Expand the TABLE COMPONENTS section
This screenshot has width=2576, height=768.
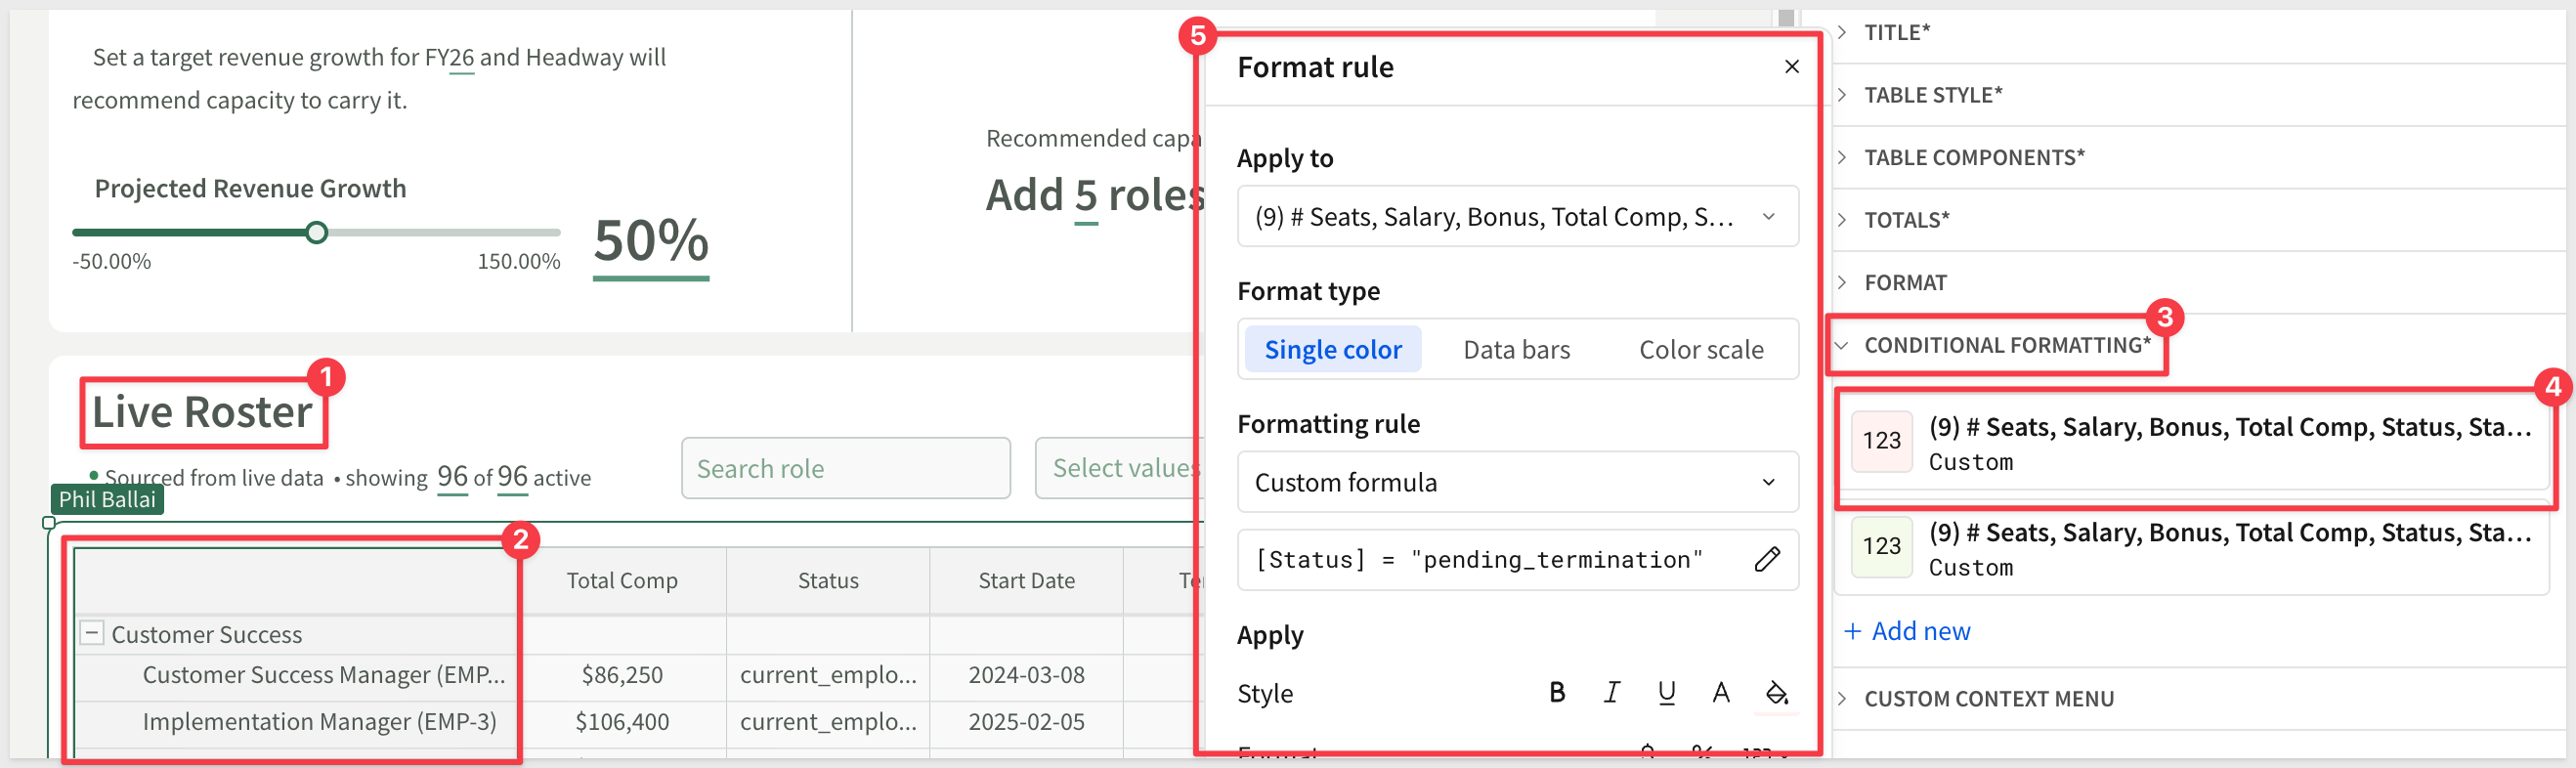point(1973,157)
